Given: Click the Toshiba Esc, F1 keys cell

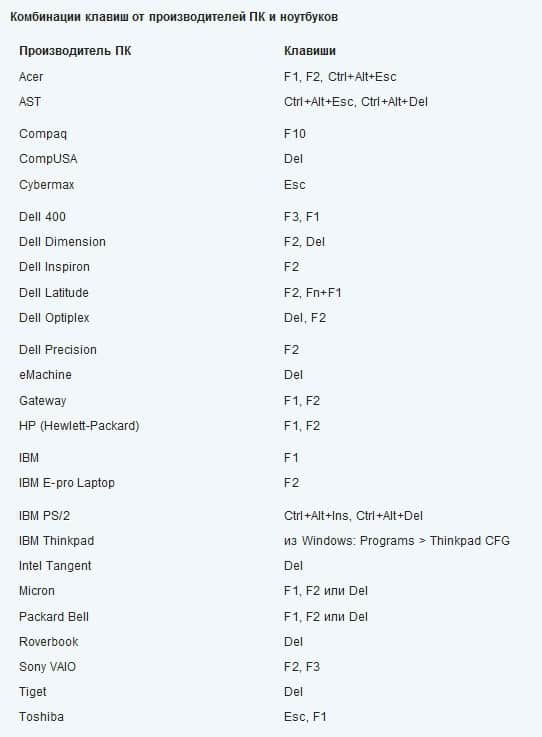Looking at the screenshot, I should pos(305,716).
